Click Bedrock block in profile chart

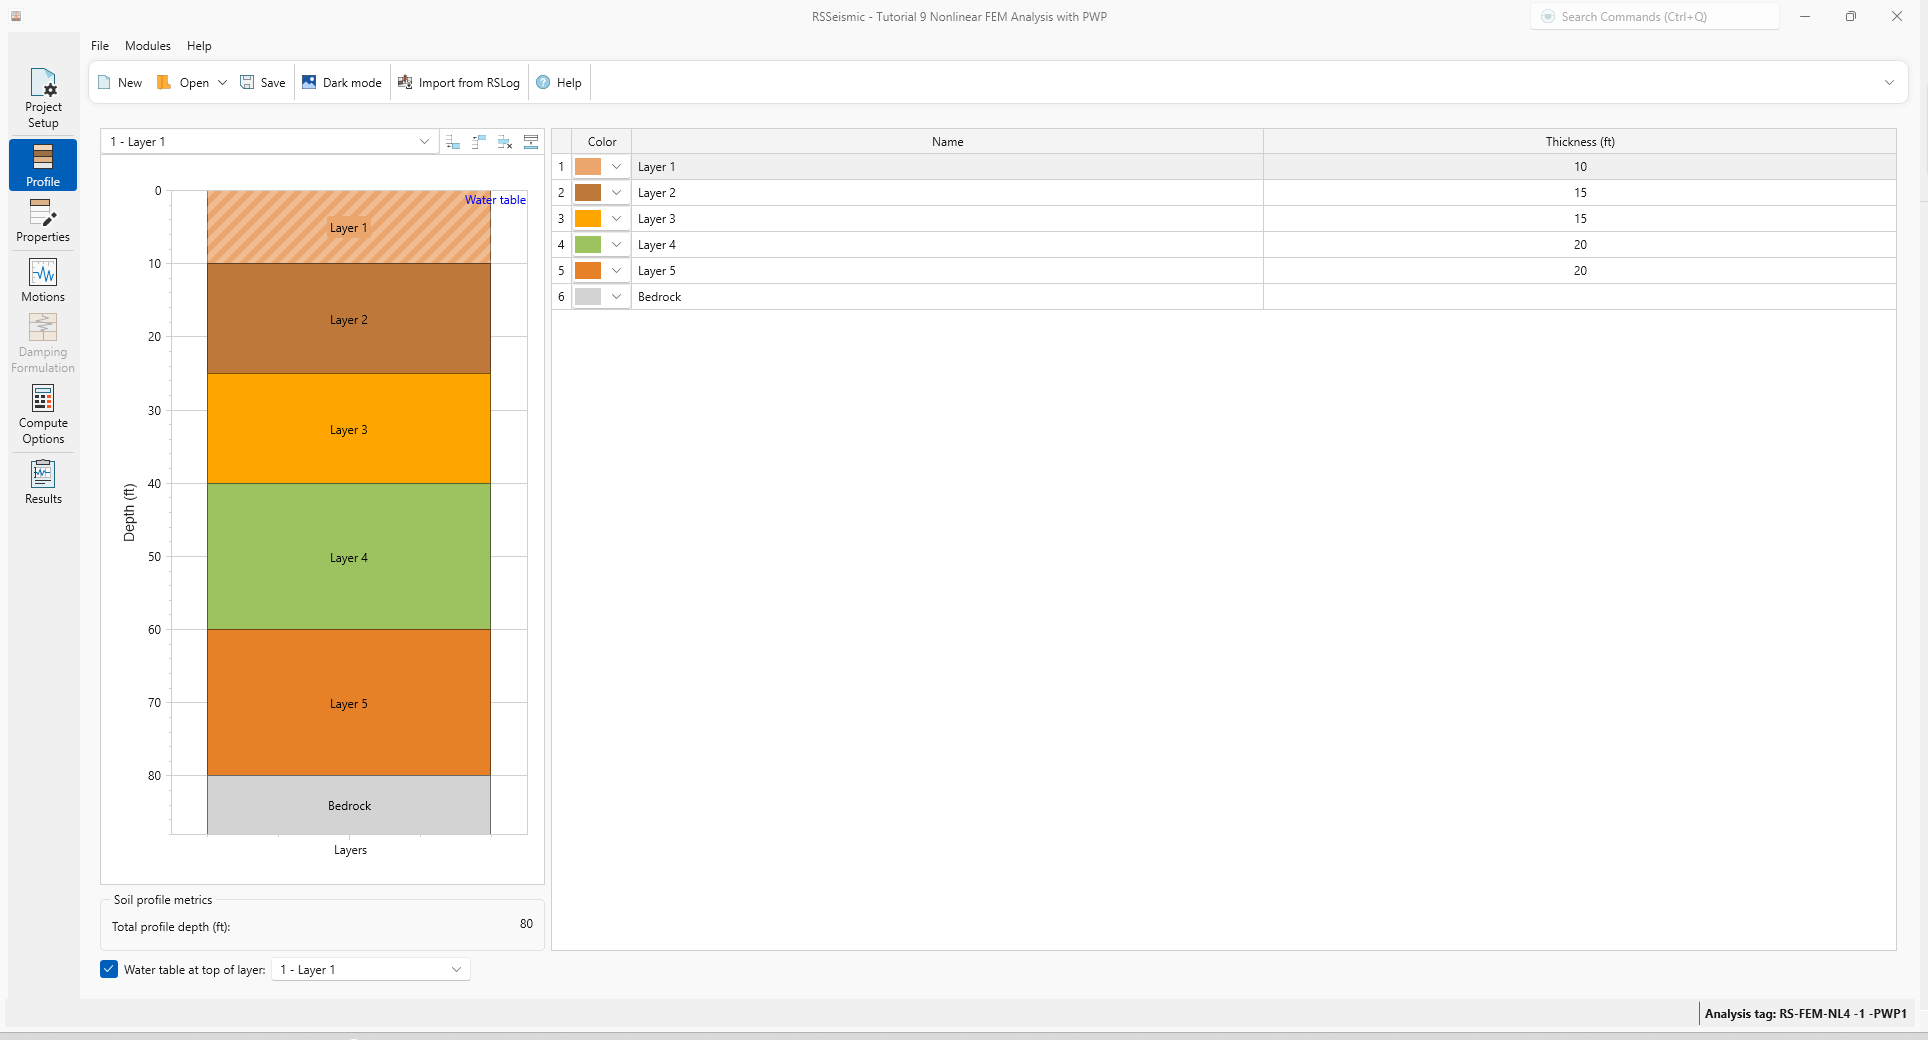point(349,805)
